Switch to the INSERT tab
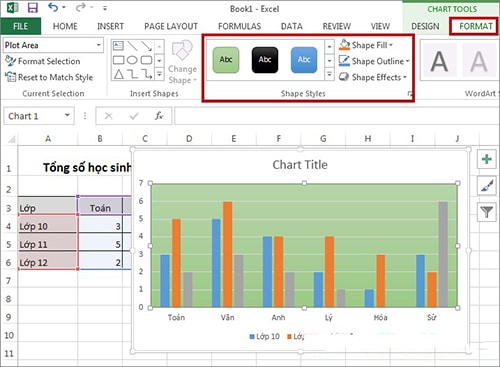 coord(110,26)
